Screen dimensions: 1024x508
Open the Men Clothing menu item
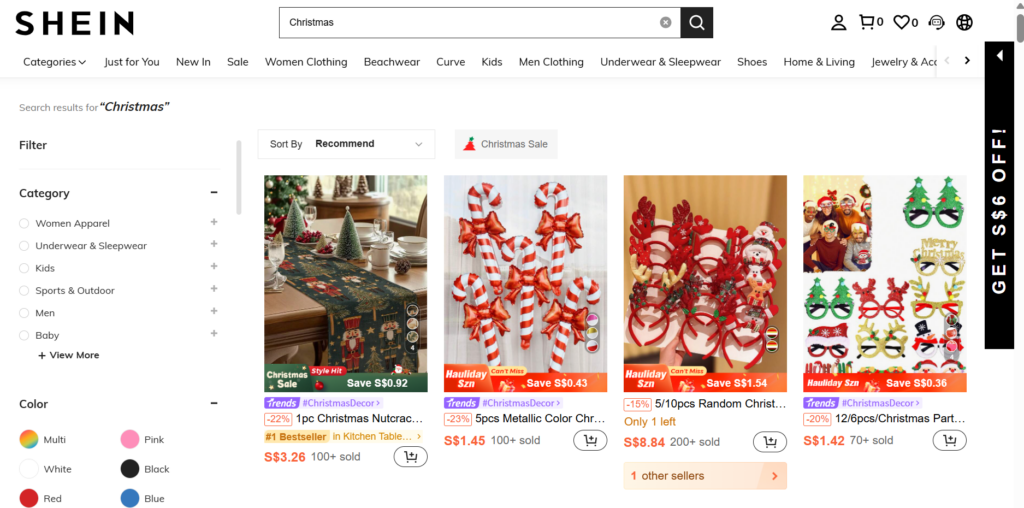pos(551,62)
